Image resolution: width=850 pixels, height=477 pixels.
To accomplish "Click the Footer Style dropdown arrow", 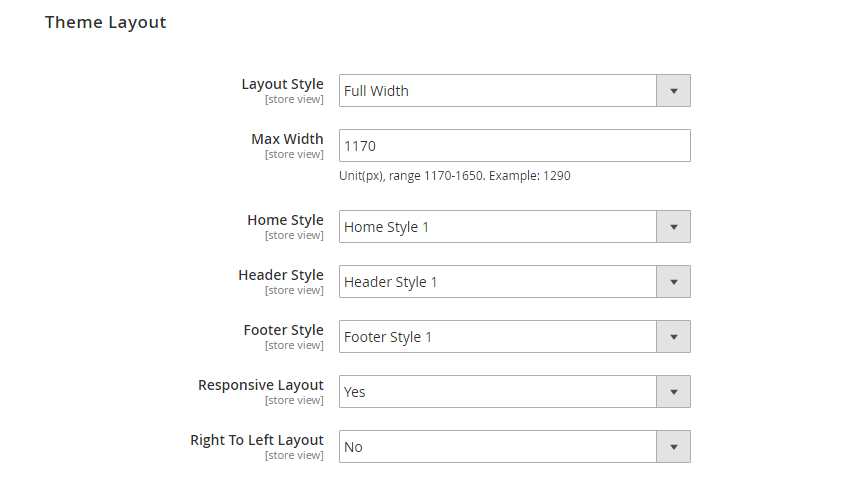I will (x=673, y=337).
